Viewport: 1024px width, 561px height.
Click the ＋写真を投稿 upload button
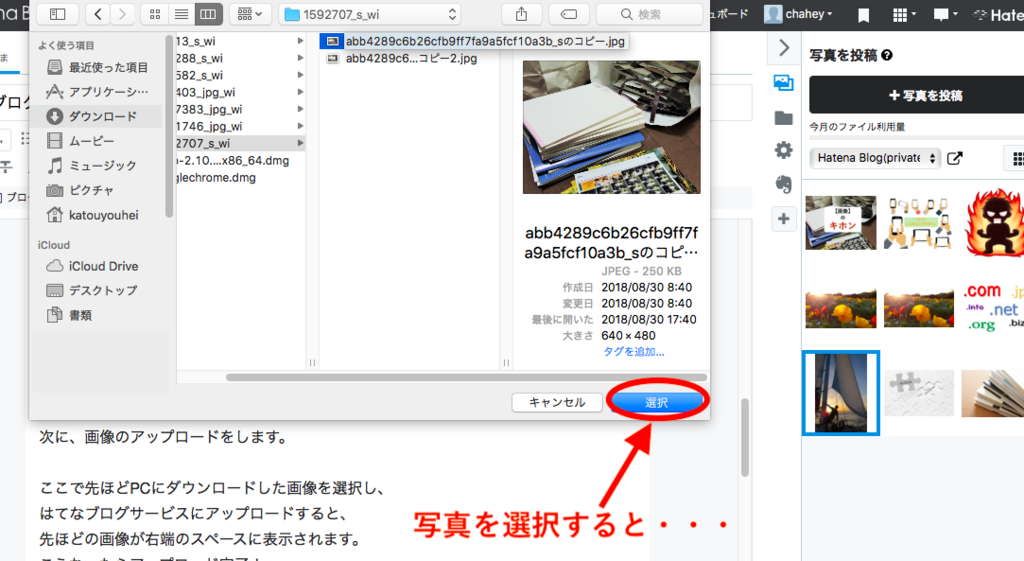click(x=916, y=95)
